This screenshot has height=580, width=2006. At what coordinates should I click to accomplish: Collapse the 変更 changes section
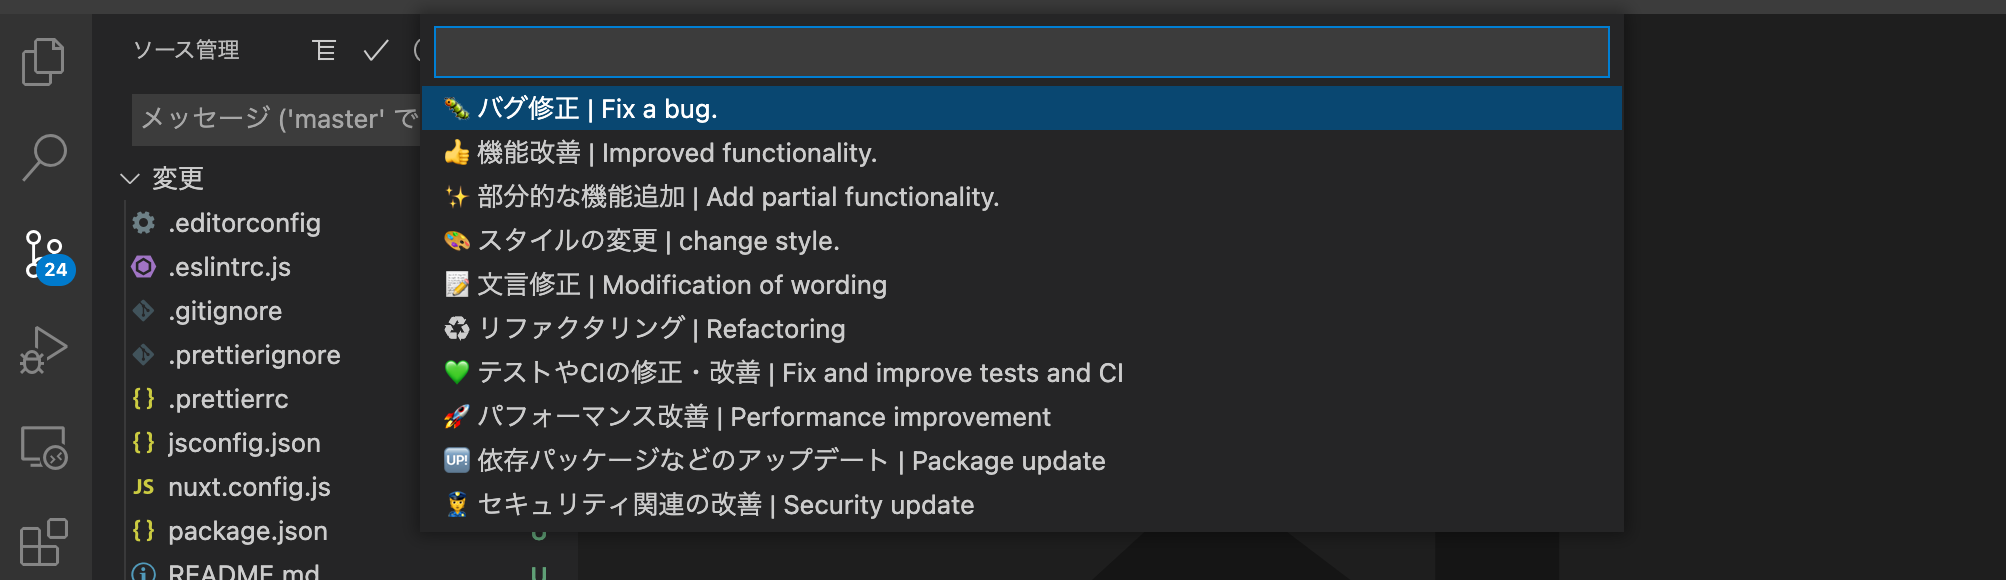coord(130,179)
